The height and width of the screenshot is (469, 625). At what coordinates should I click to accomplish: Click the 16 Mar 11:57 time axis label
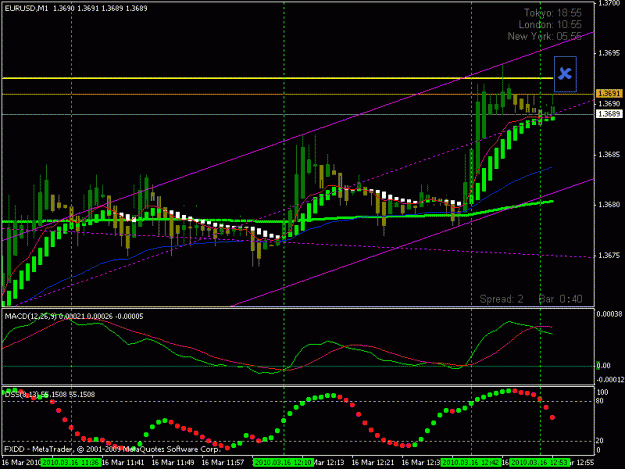[223, 463]
